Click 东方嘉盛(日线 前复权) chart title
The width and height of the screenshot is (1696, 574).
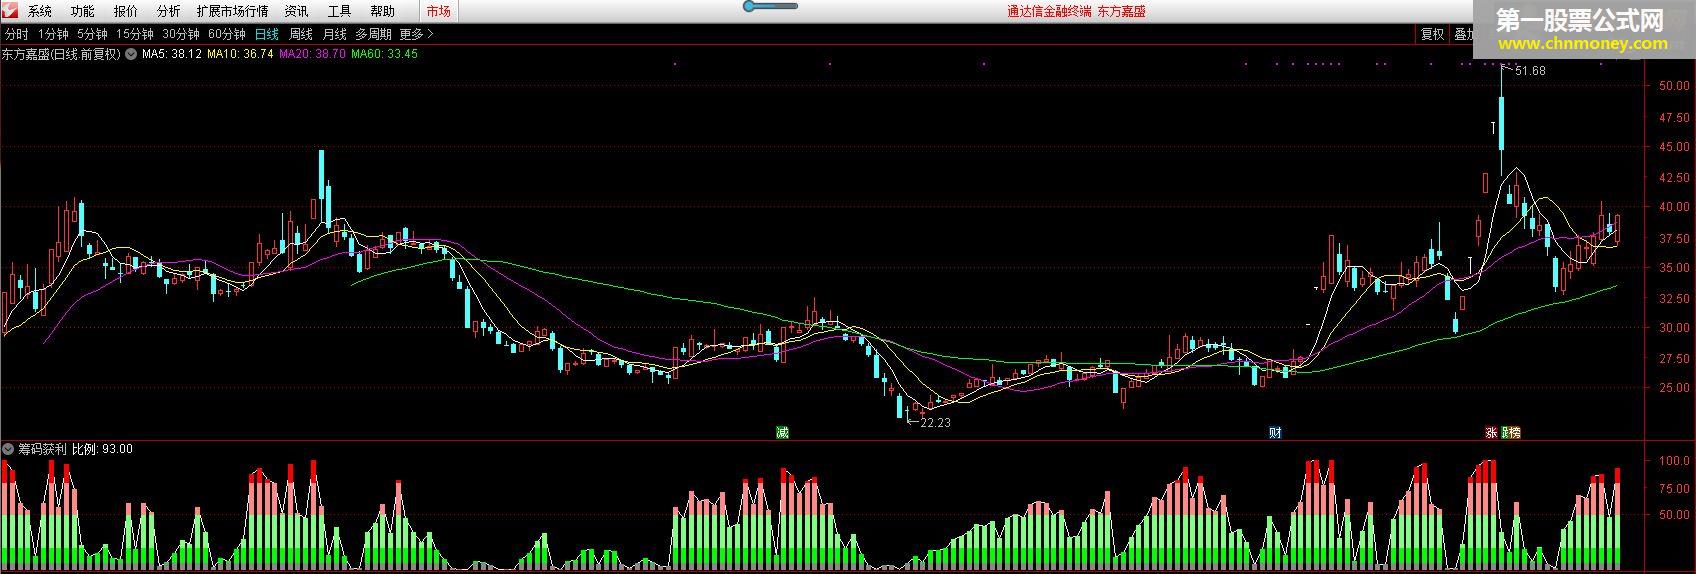[x=61, y=54]
